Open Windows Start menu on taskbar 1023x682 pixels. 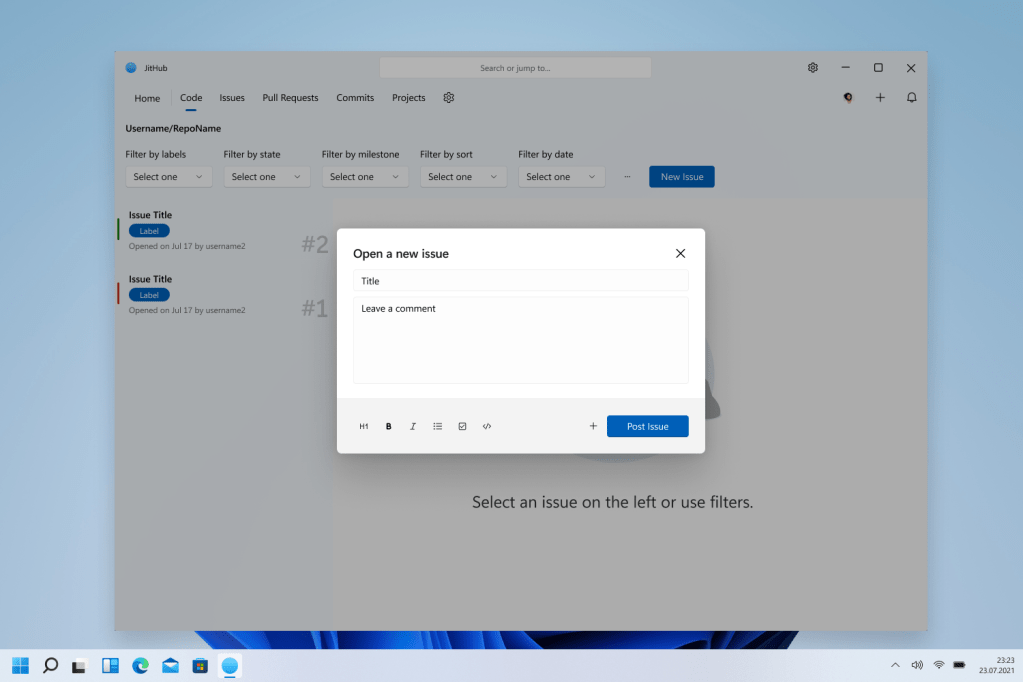[20, 665]
